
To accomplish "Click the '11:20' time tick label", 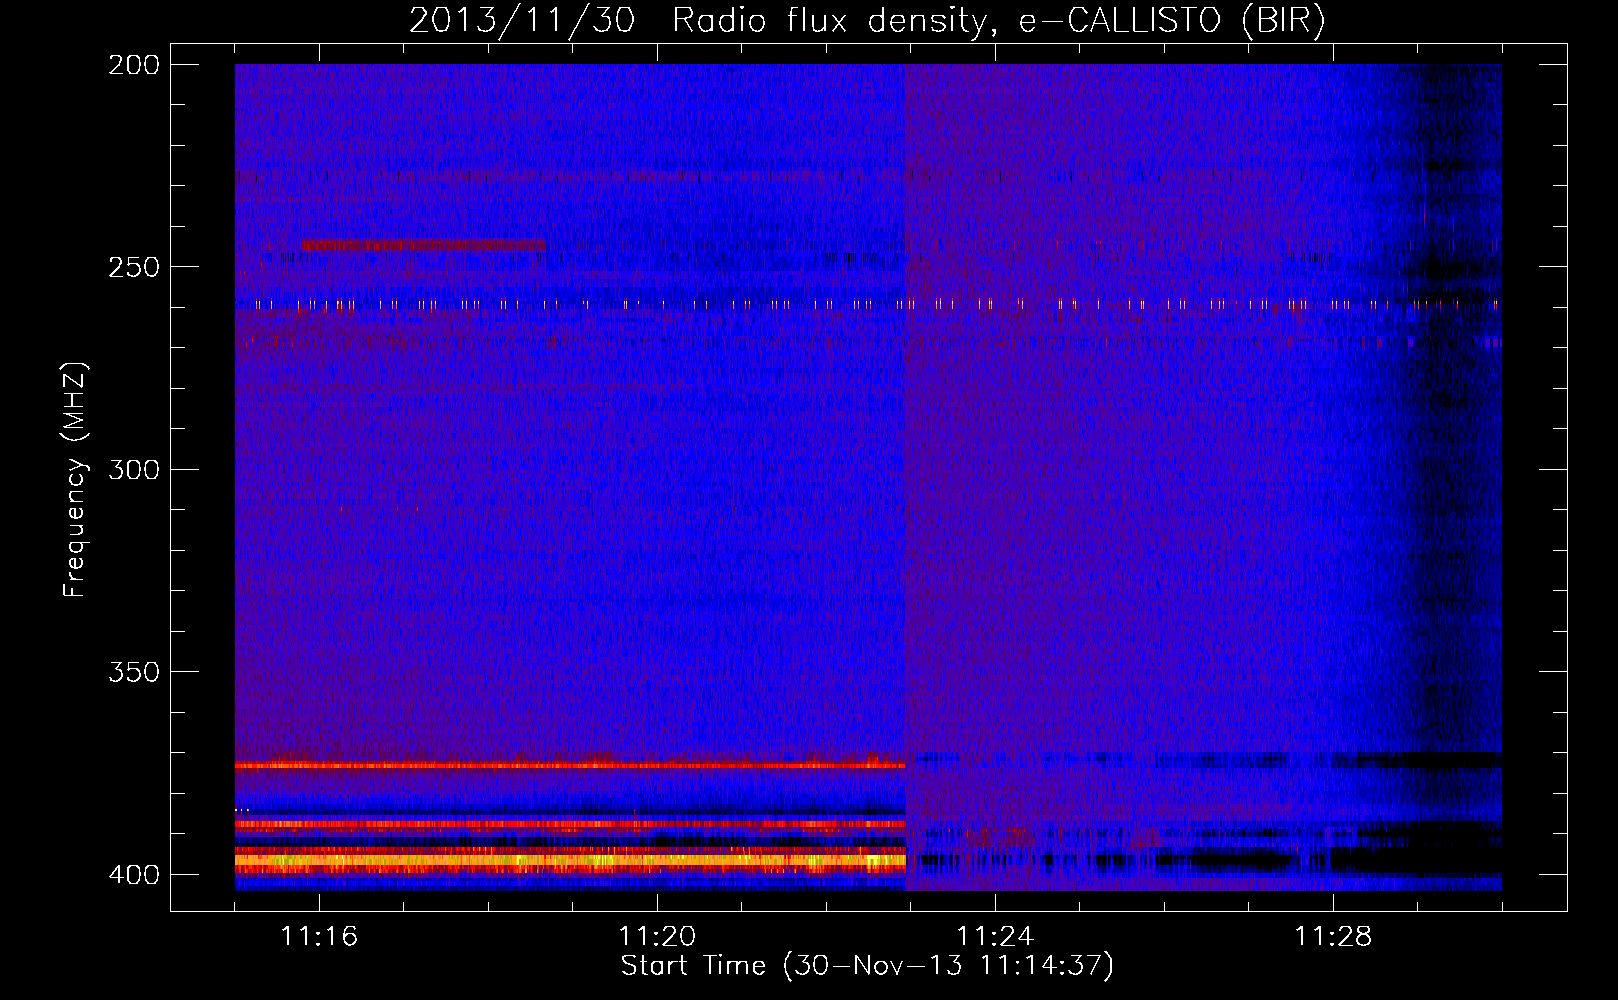I will (657, 937).
